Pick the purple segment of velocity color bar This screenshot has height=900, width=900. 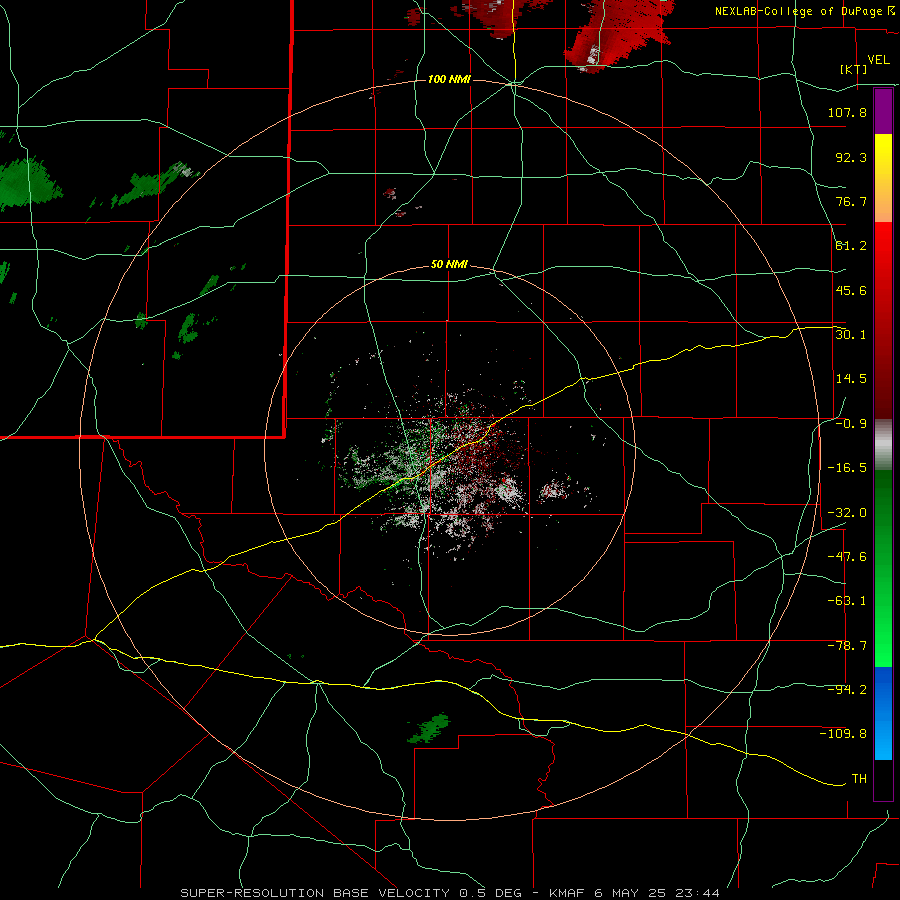[x=883, y=111]
